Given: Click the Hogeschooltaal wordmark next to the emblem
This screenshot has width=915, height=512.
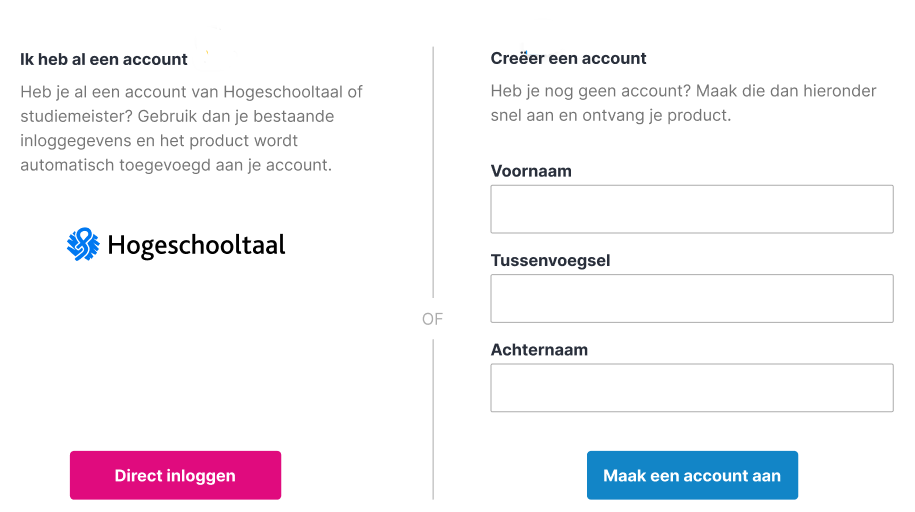Looking at the screenshot, I should (196, 245).
